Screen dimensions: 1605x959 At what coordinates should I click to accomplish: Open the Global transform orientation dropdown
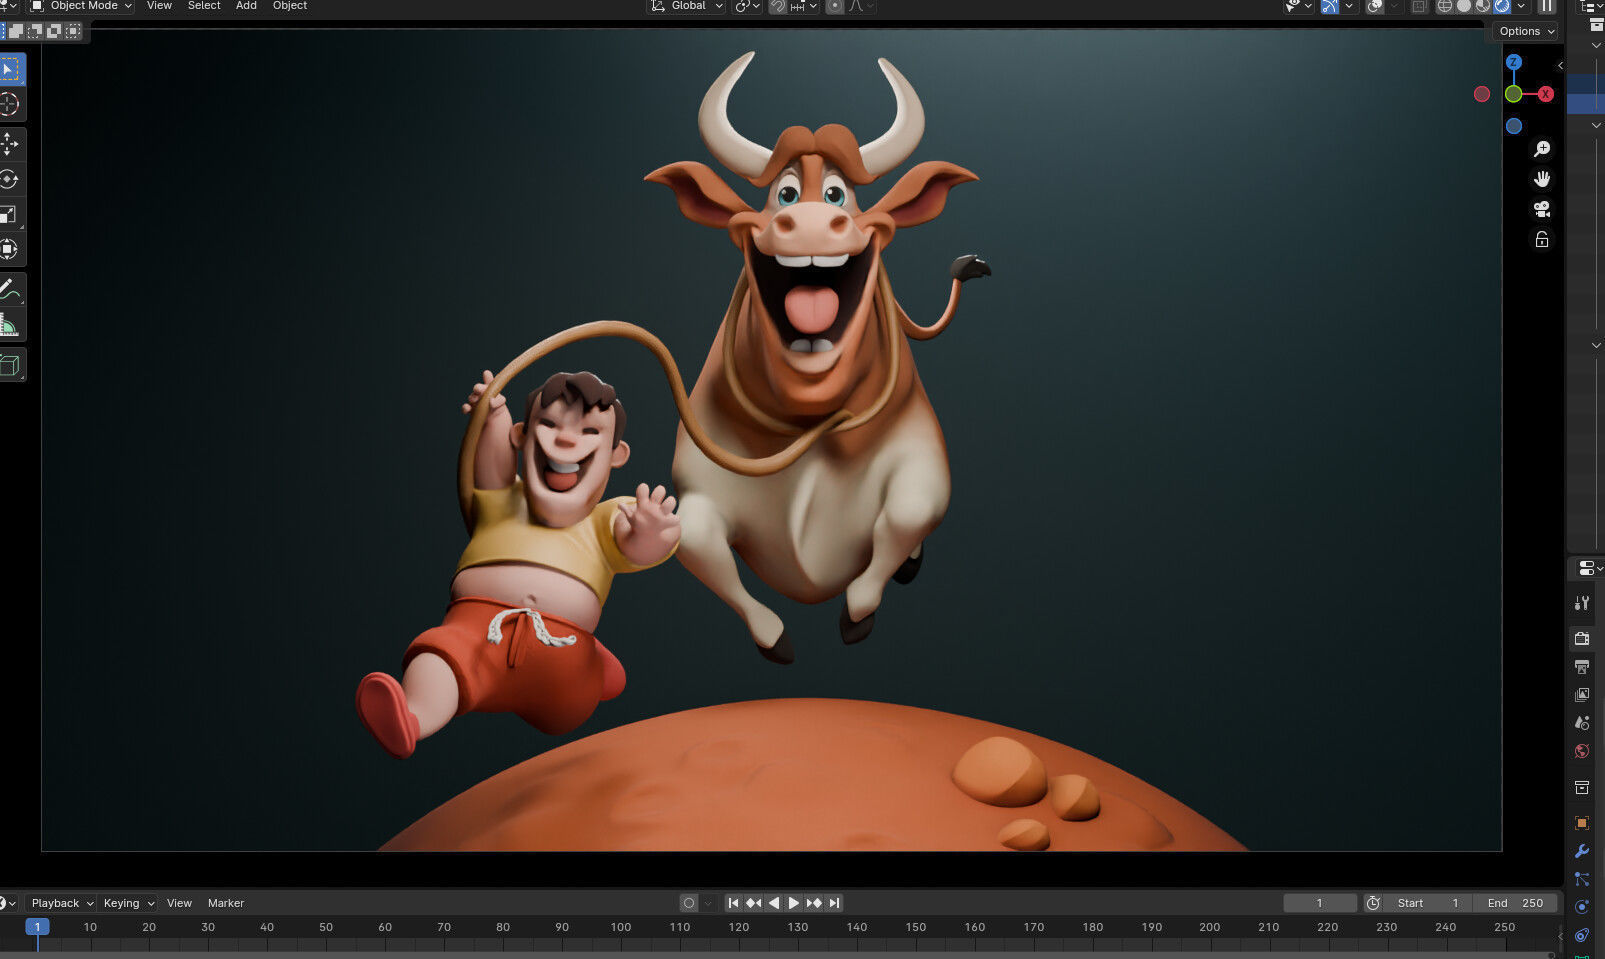point(687,6)
